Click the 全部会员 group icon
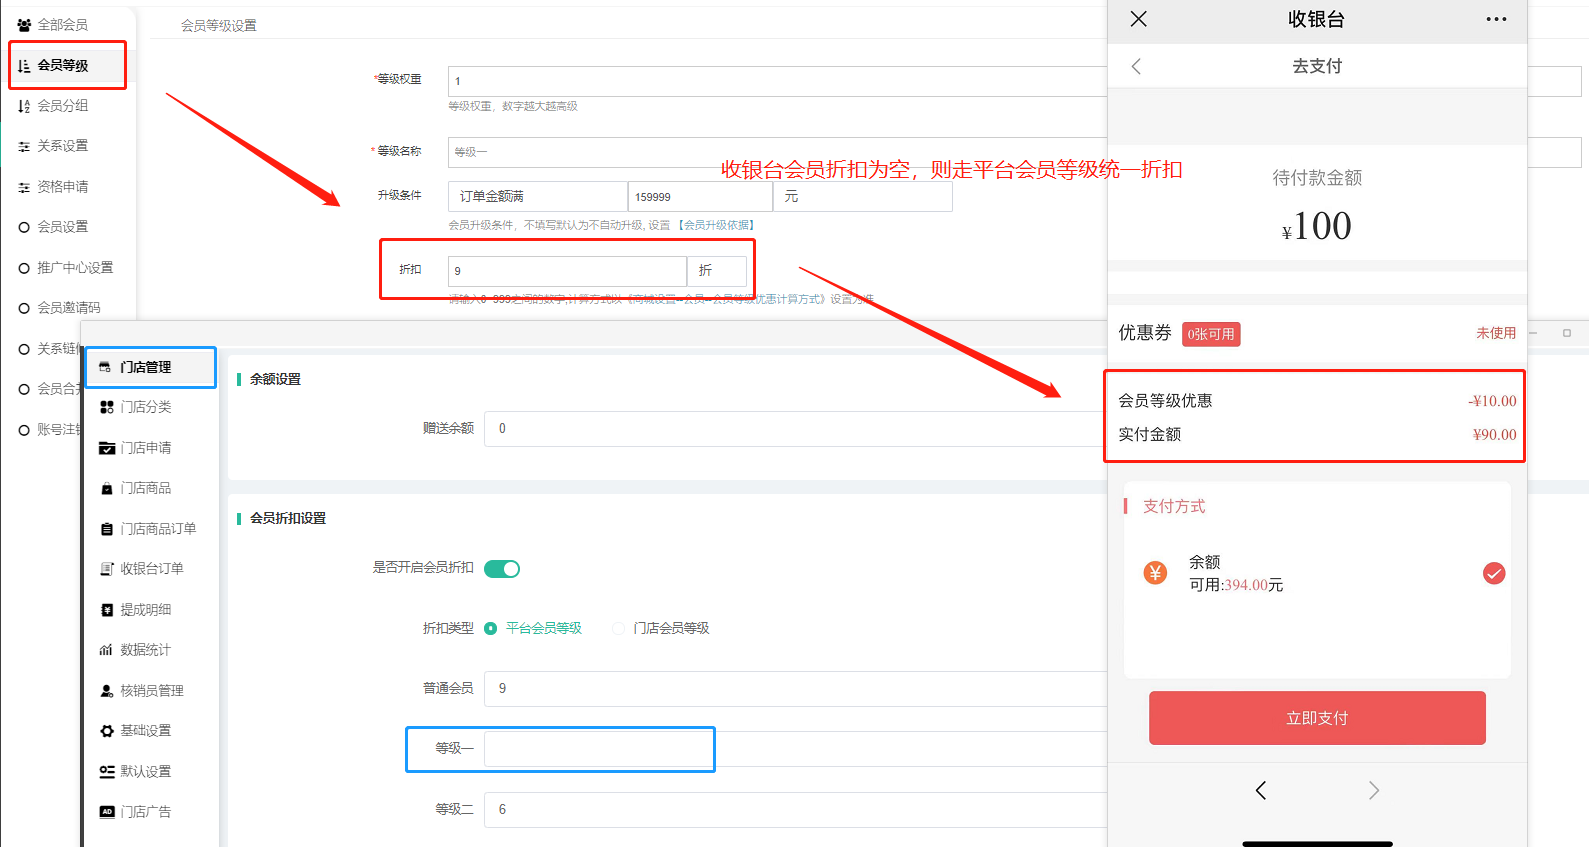 [x=24, y=25]
